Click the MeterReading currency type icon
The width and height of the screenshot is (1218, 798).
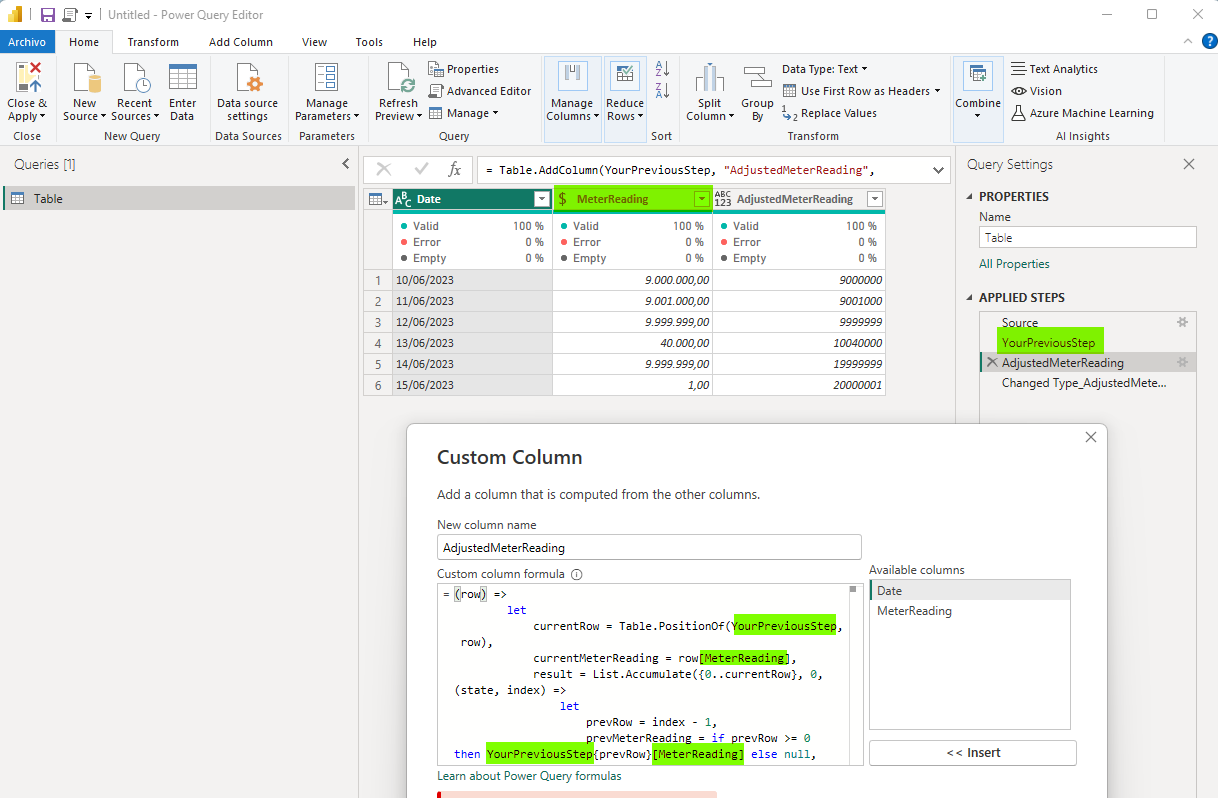(x=563, y=199)
